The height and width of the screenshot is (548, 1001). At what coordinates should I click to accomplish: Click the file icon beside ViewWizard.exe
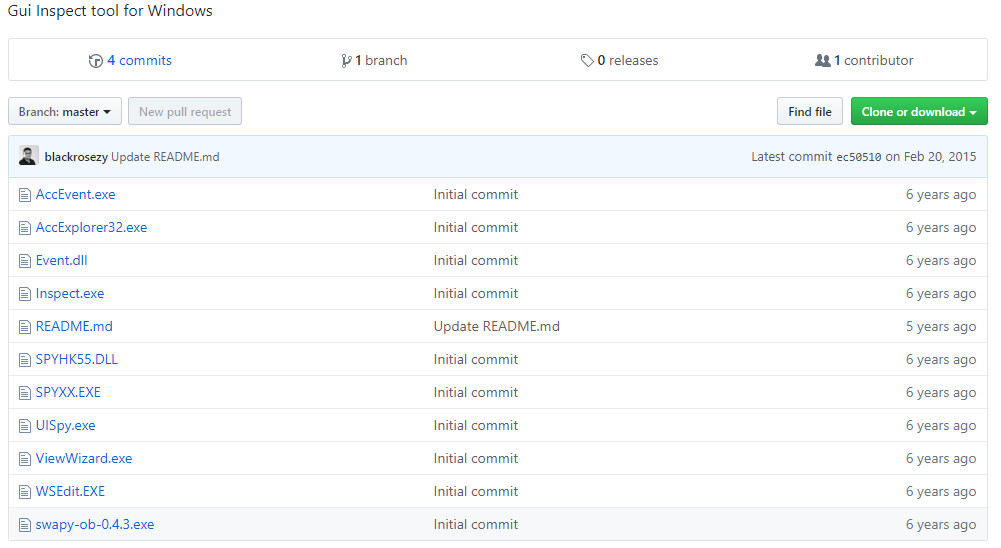point(25,459)
